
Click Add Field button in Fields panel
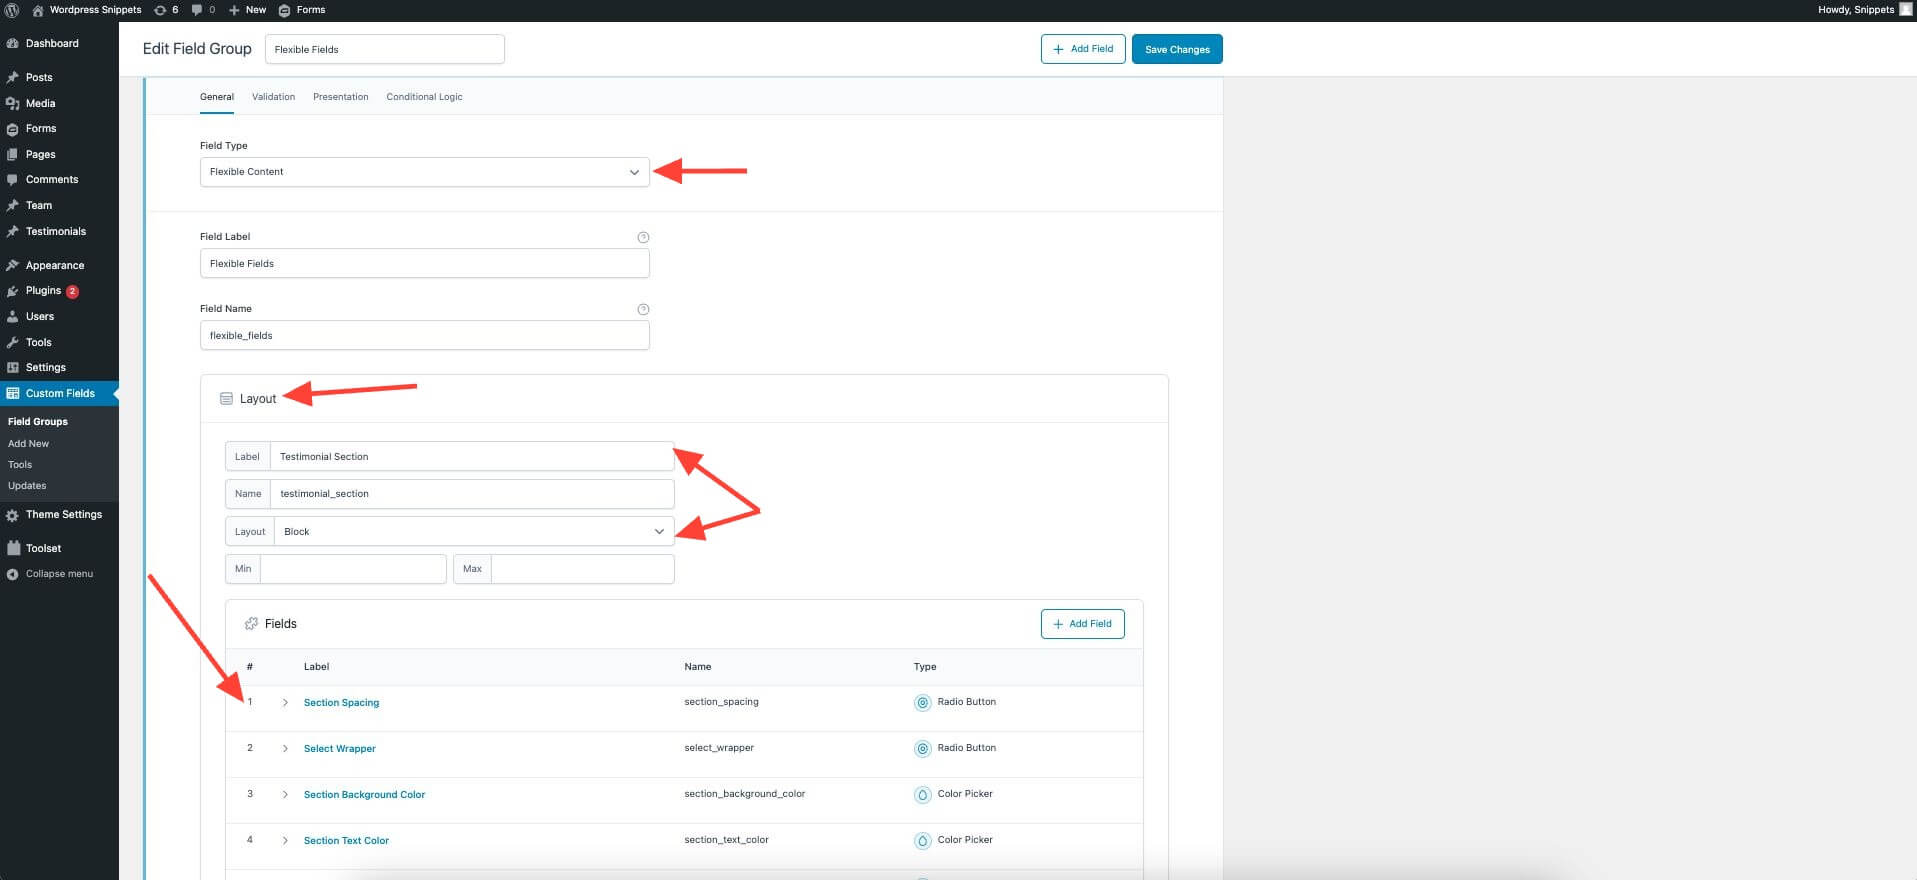[1082, 624]
